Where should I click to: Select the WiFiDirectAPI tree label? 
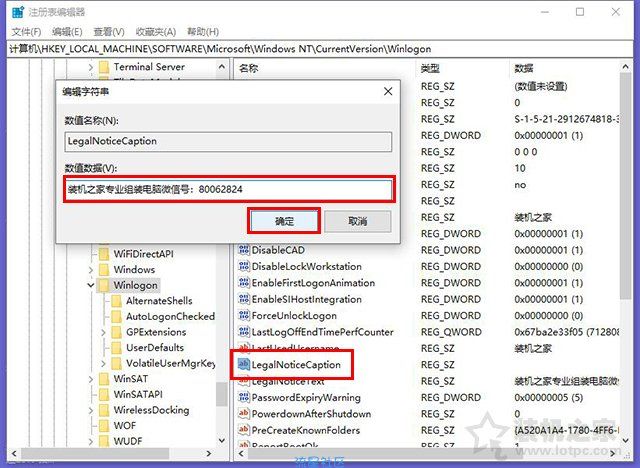pyautogui.click(x=144, y=254)
